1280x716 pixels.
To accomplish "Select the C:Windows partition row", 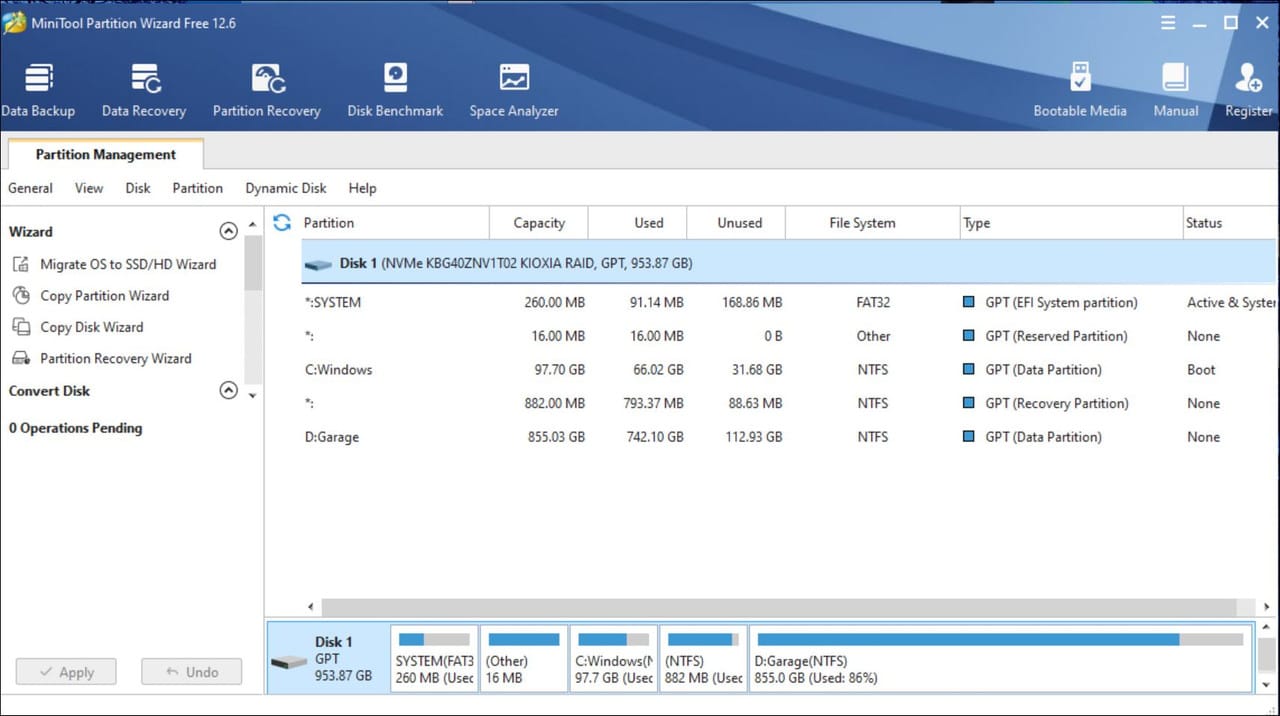I will (x=790, y=369).
